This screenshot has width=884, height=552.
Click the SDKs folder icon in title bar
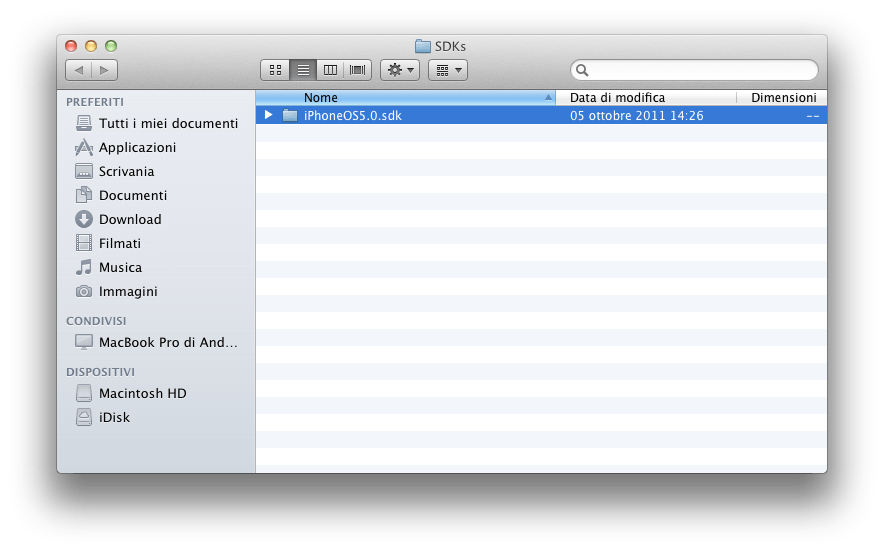[x=423, y=46]
